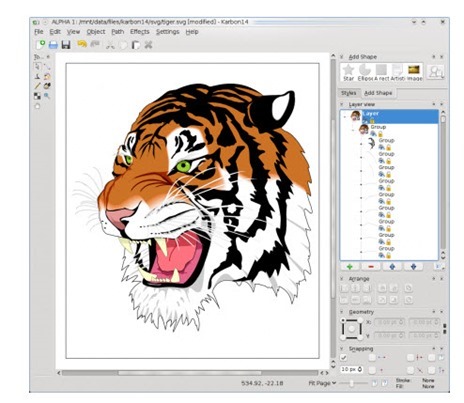
Task: Undo last action with yellow arrow
Action: (x=82, y=44)
